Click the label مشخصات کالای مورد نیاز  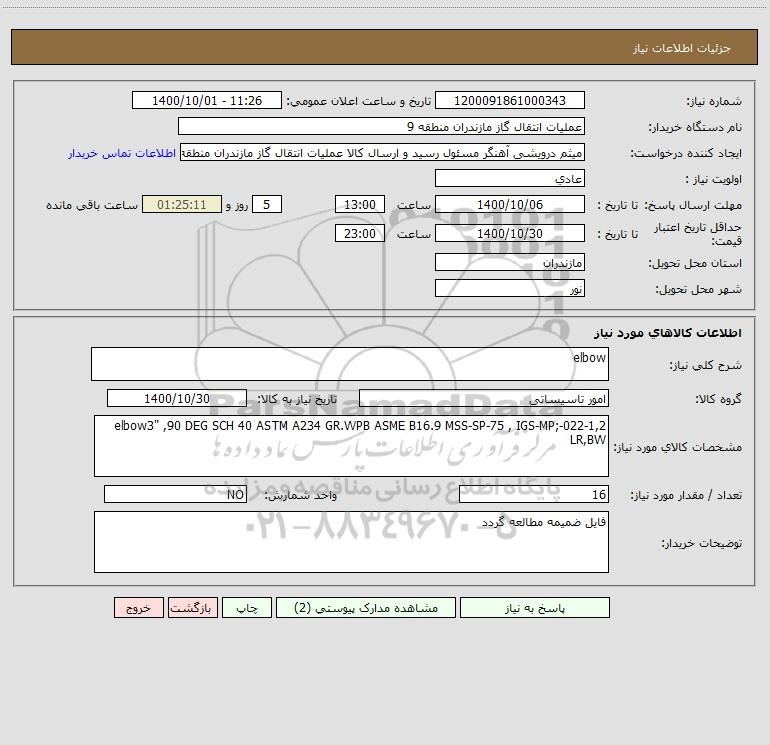[678, 447]
